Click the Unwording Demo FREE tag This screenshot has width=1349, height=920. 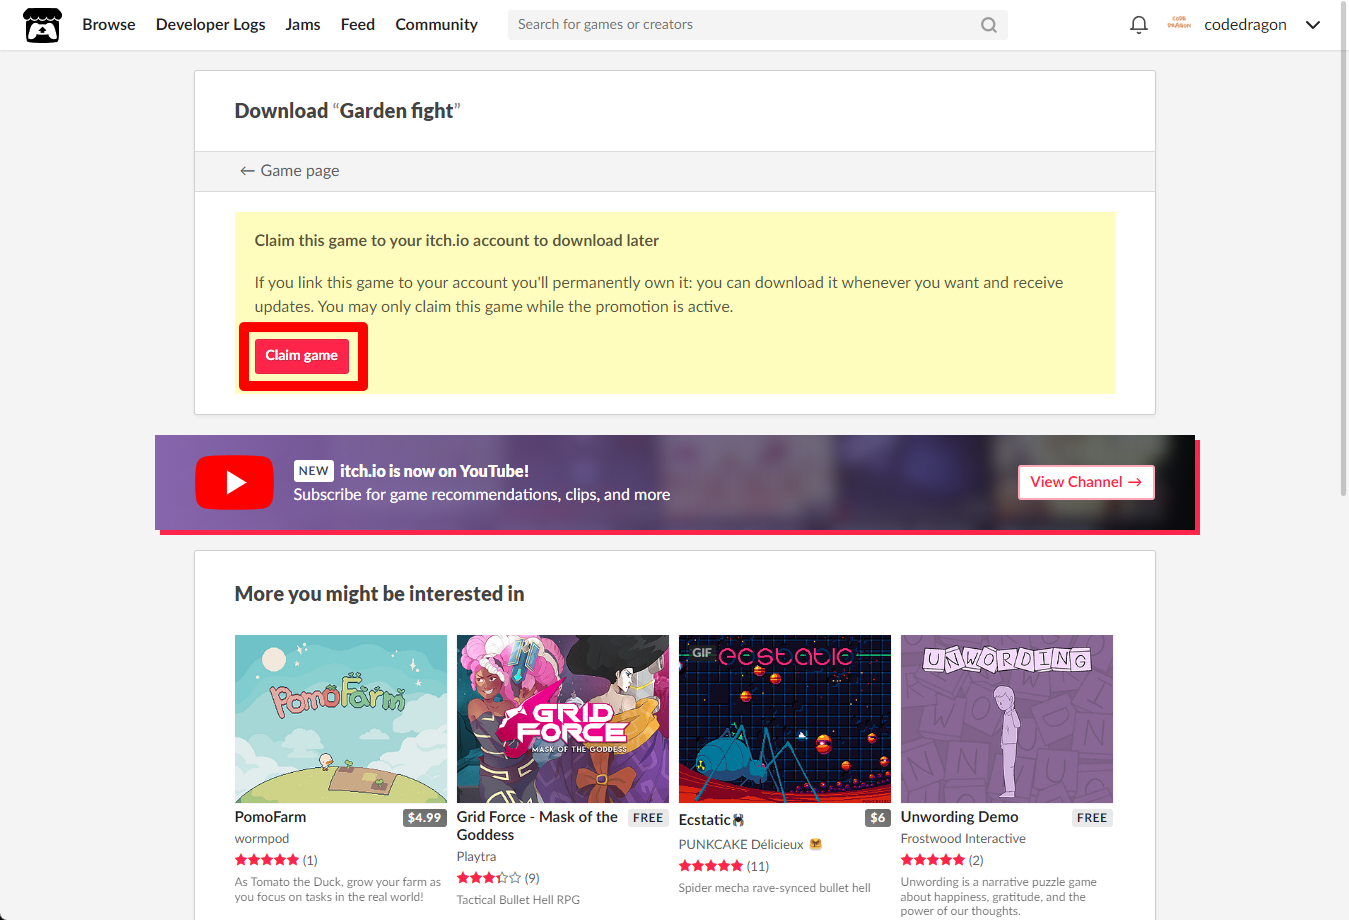coord(1092,818)
